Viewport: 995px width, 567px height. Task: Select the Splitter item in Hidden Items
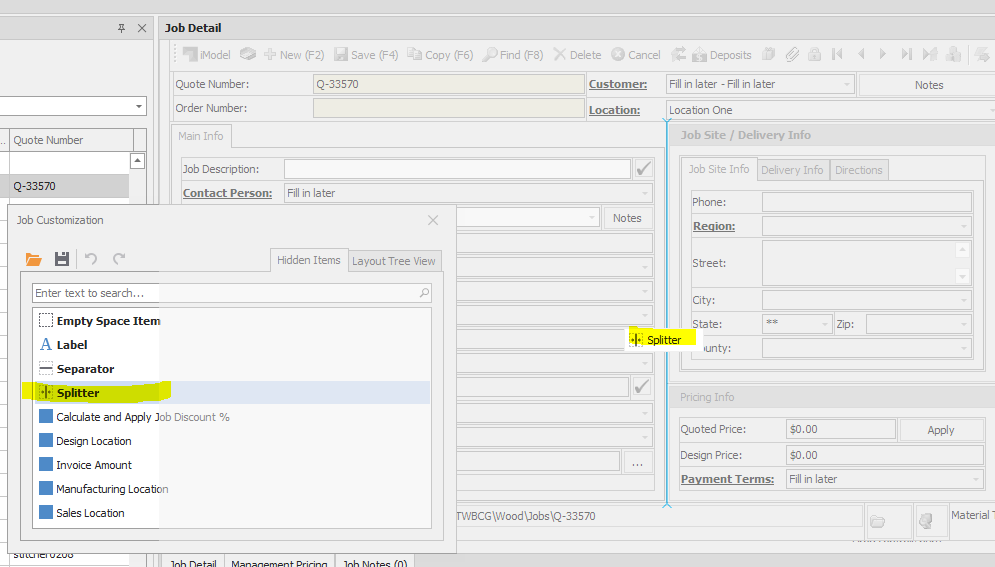[x=78, y=393]
